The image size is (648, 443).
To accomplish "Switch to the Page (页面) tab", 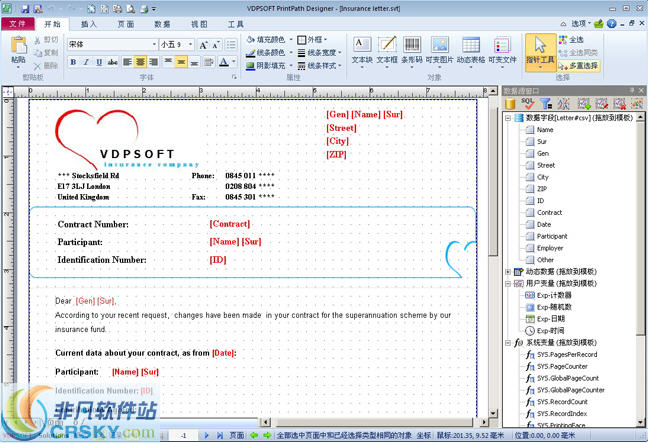I will (125, 24).
